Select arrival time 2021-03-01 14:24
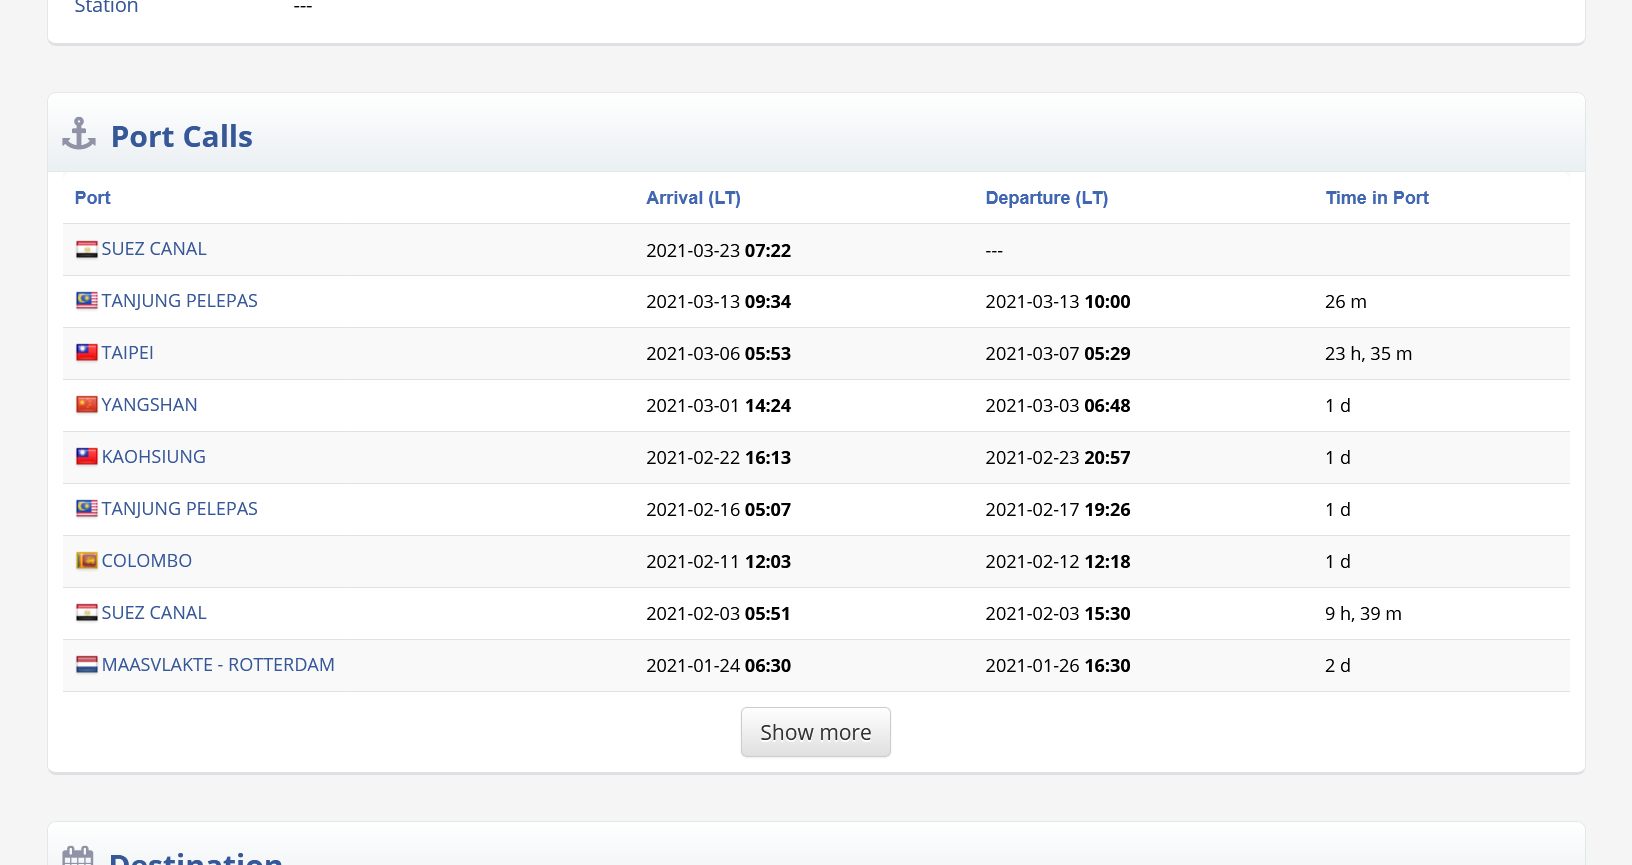 [719, 406]
